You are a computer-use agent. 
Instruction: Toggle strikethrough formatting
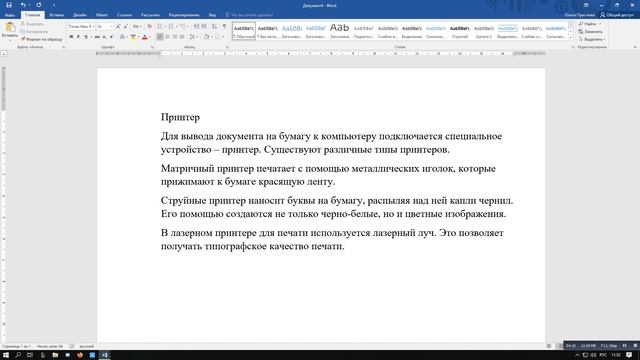tap(97, 37)
